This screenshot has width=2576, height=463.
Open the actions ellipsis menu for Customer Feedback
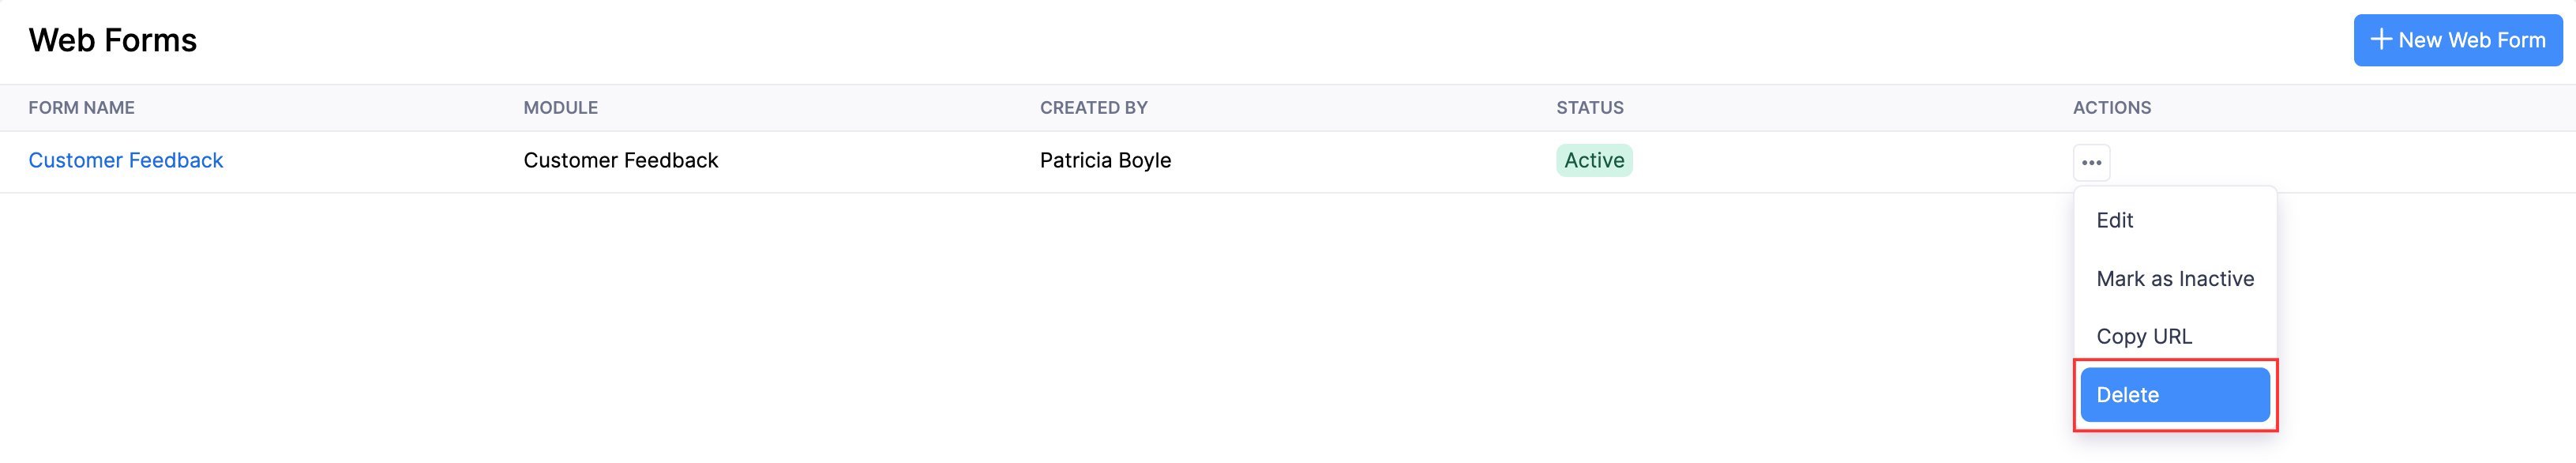click(x=2092, y=161)
